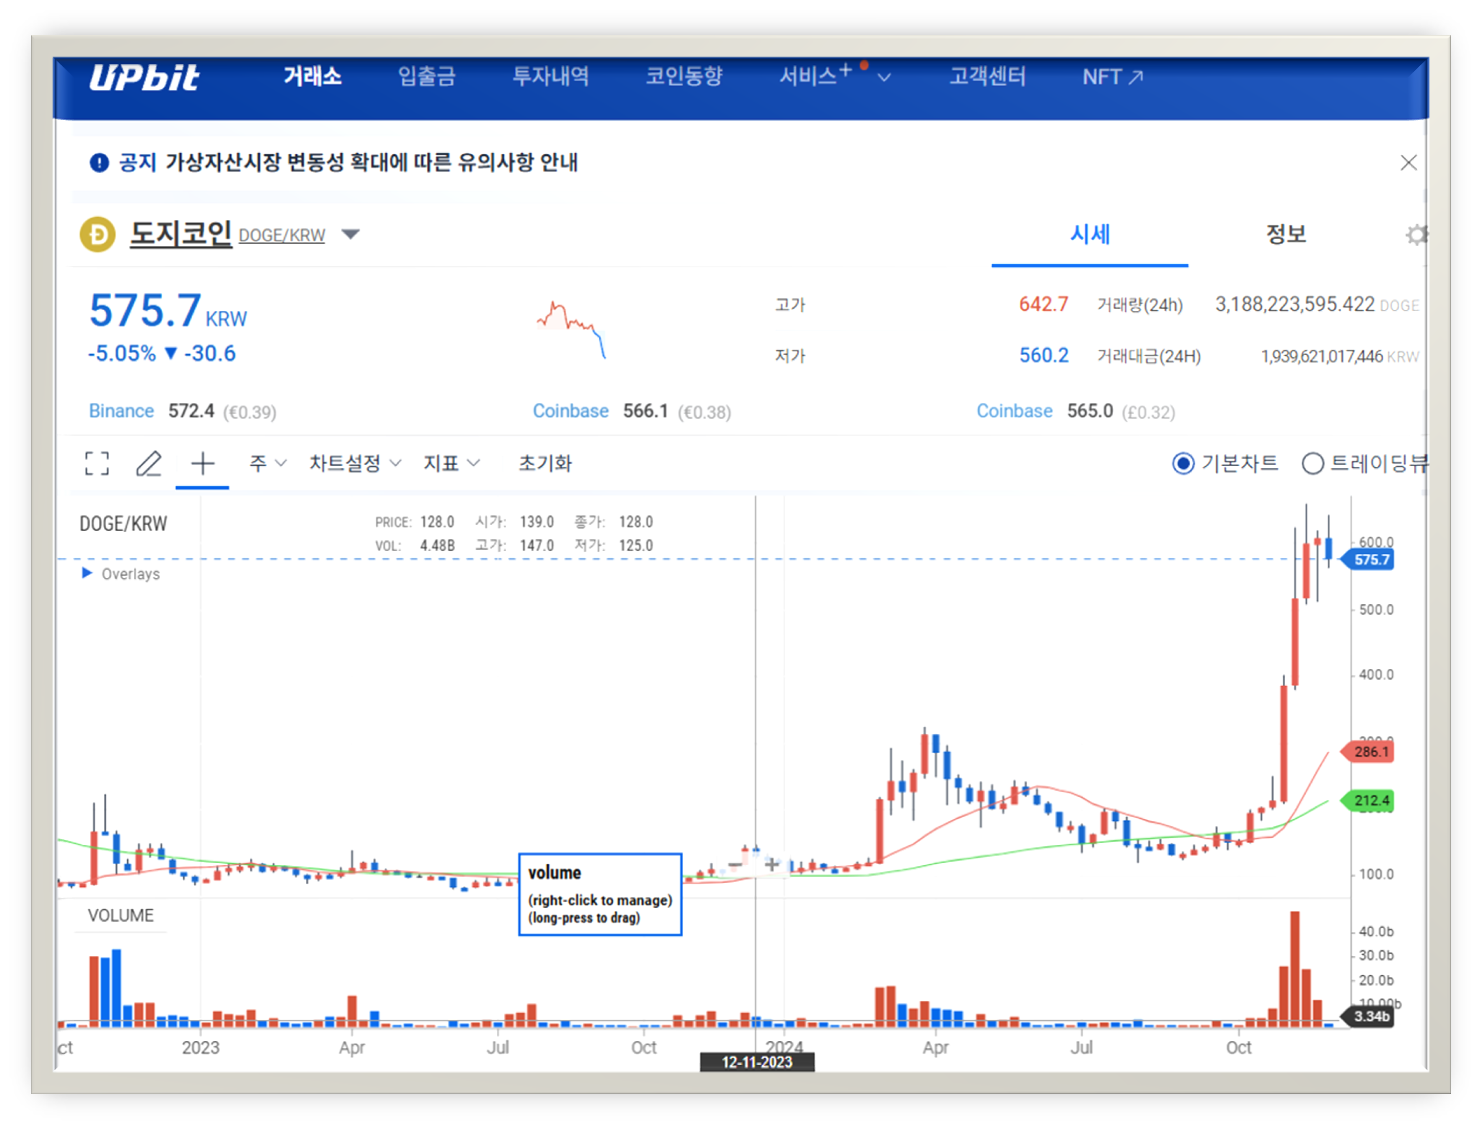The height and width of the screenshot is (1129, 1482).
Task: Click the mini price sparkline chart
Action: tap(571, 328)
